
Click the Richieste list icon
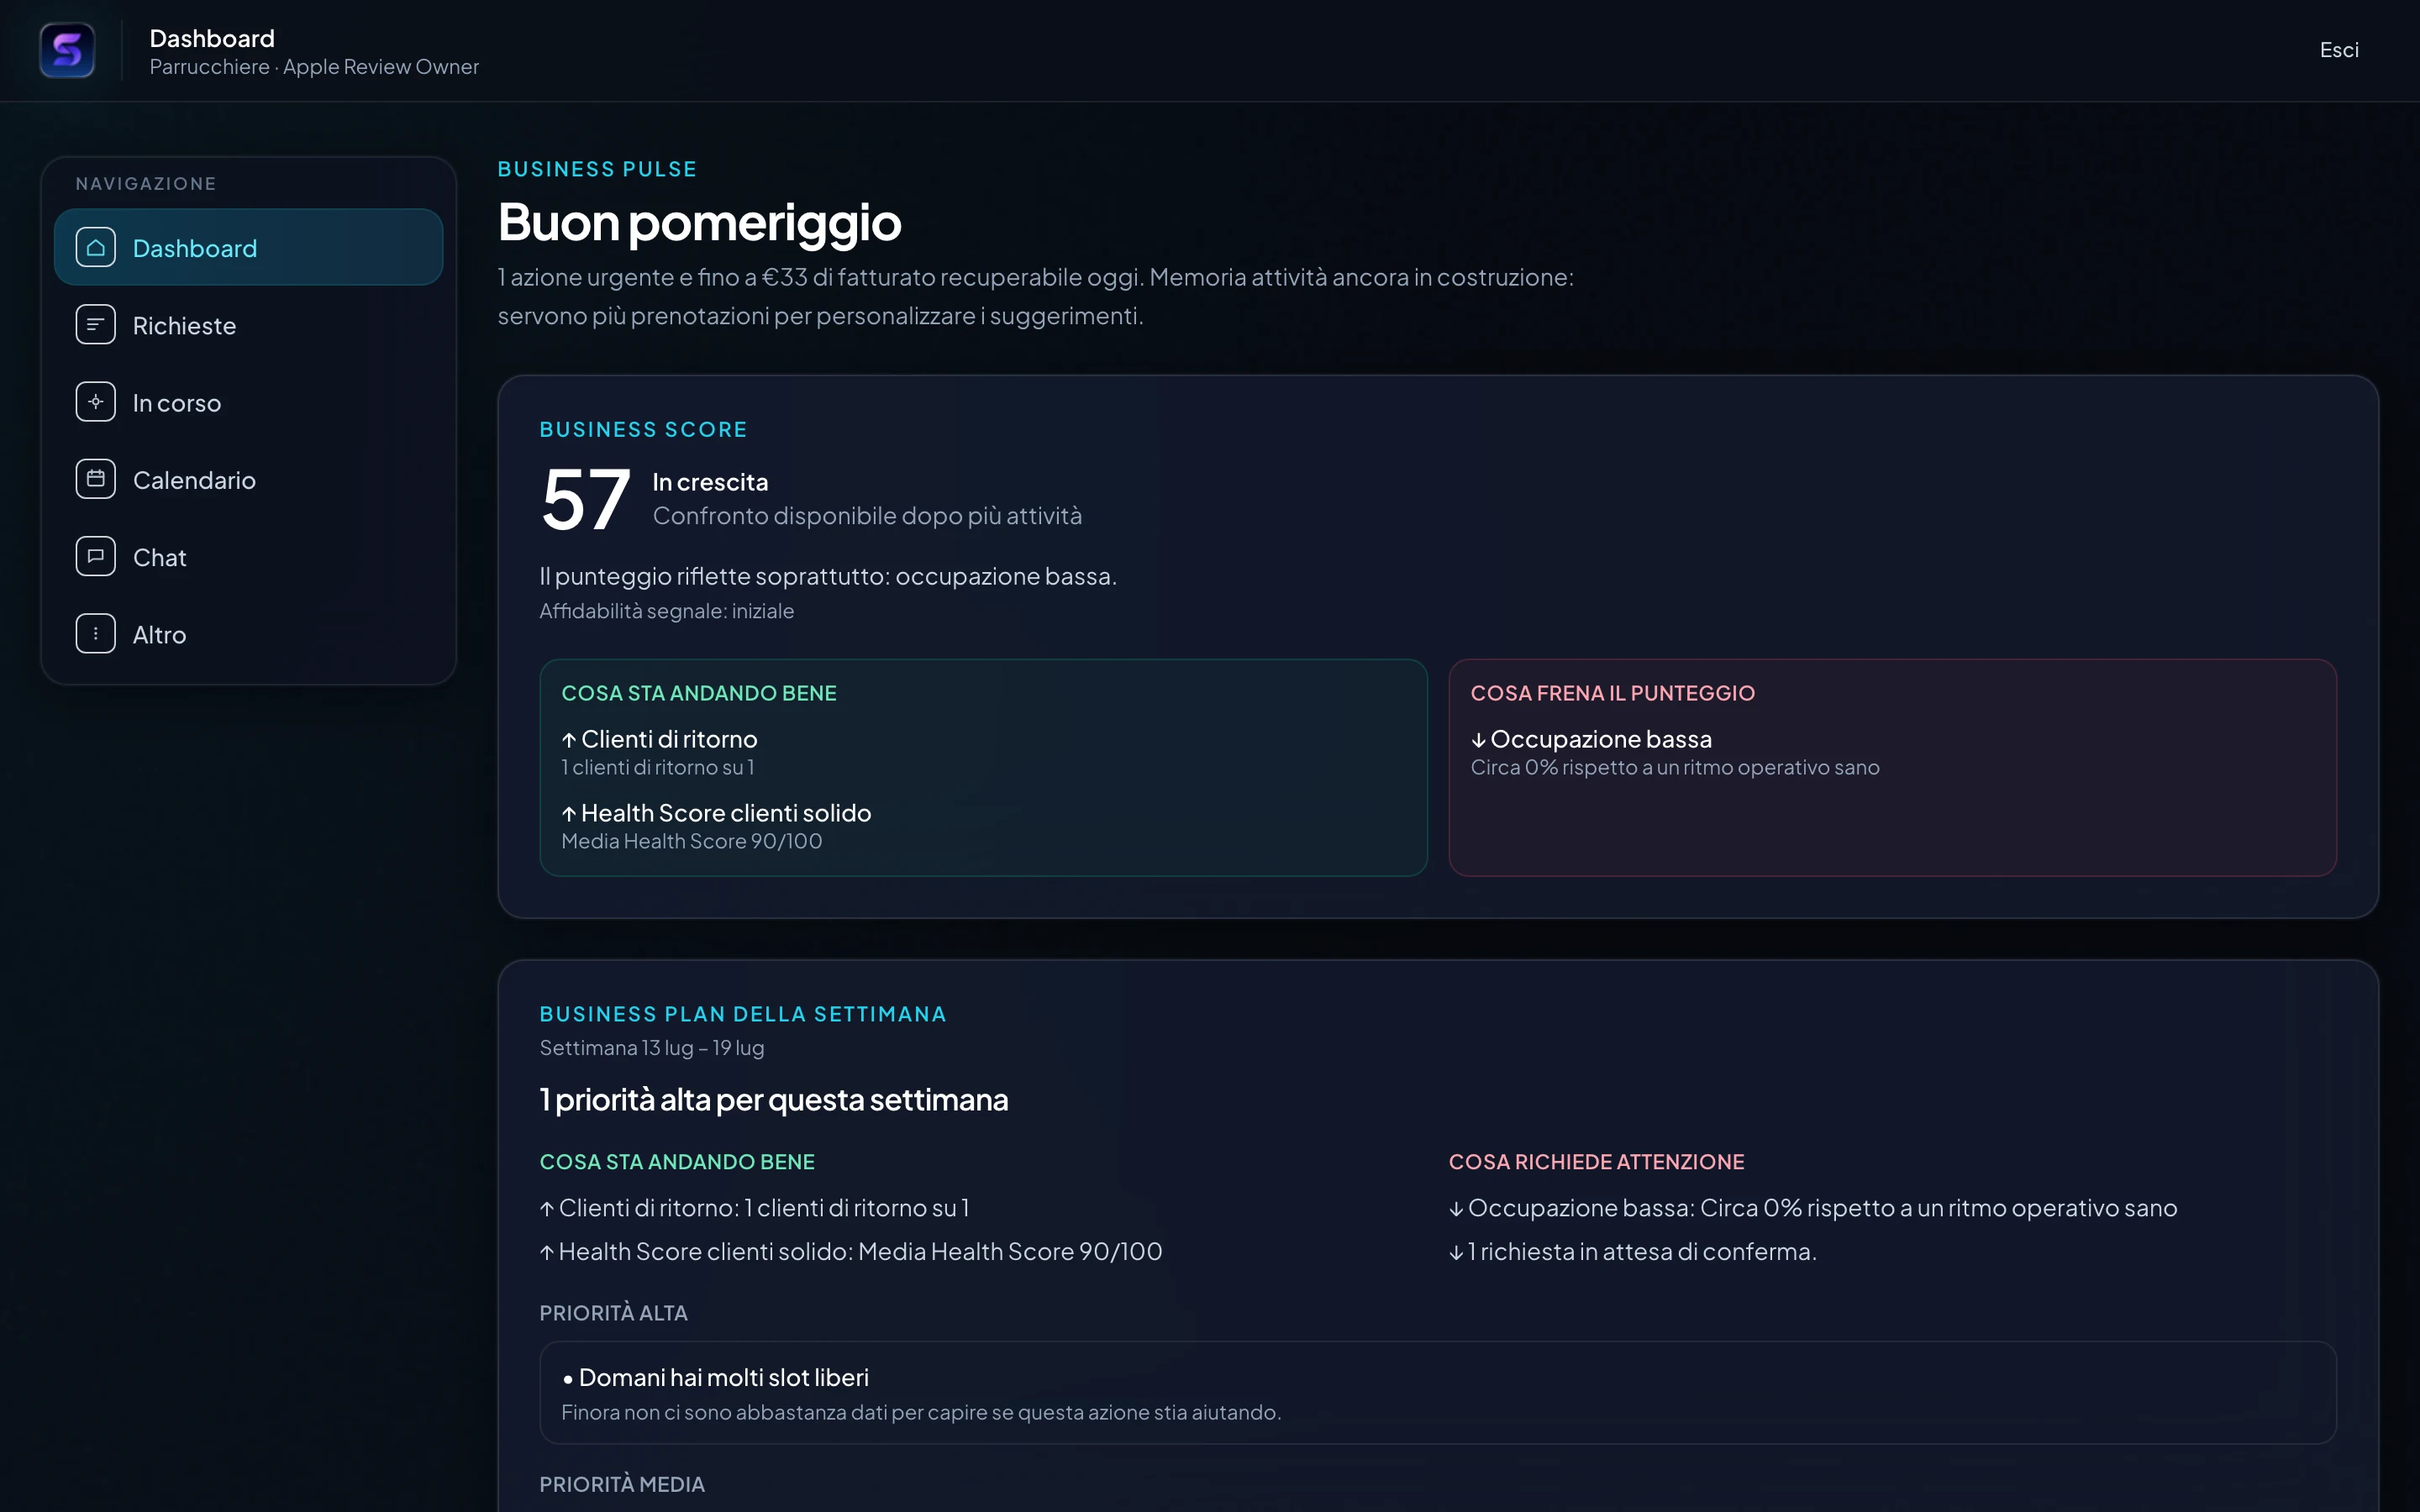pyautogui.click(x=96, y=325)
